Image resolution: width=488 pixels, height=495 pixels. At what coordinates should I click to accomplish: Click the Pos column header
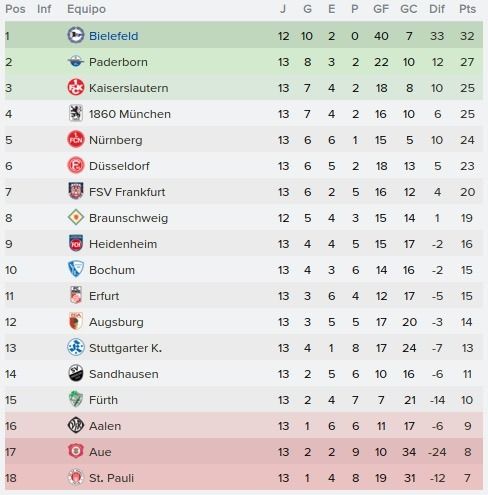point(15,9)
